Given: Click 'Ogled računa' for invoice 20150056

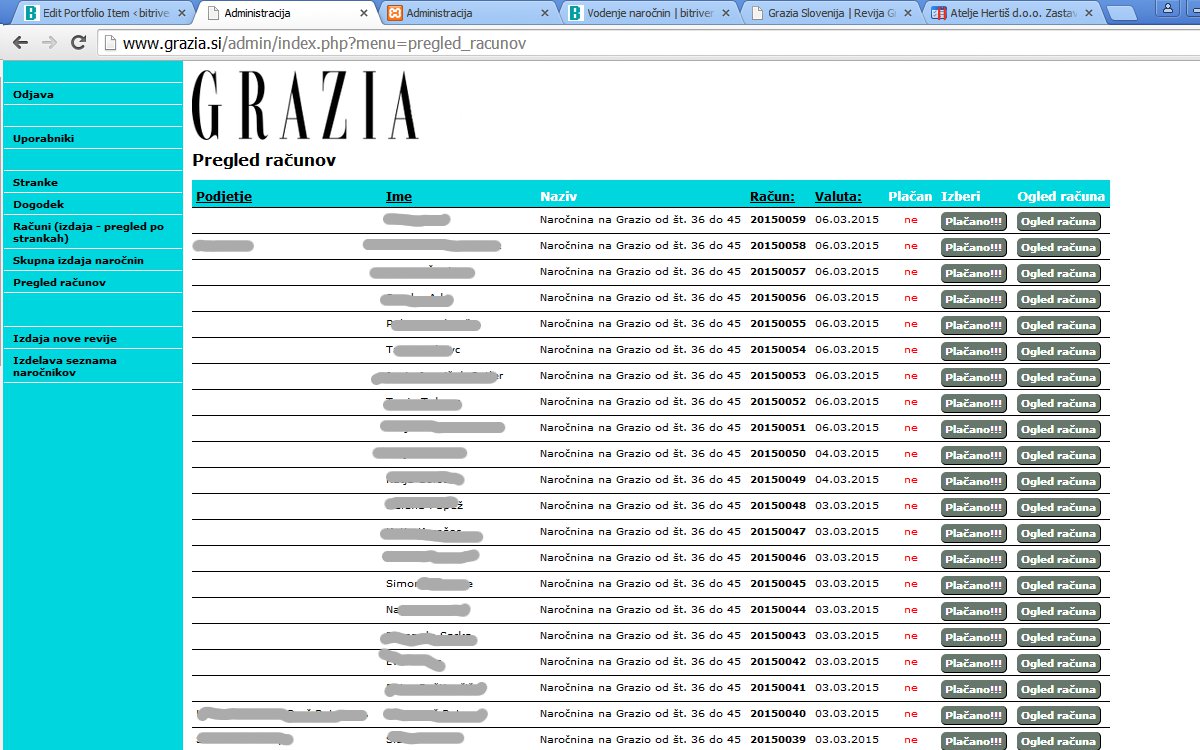Looking at the screenshot, I should tap(1059, 299).
